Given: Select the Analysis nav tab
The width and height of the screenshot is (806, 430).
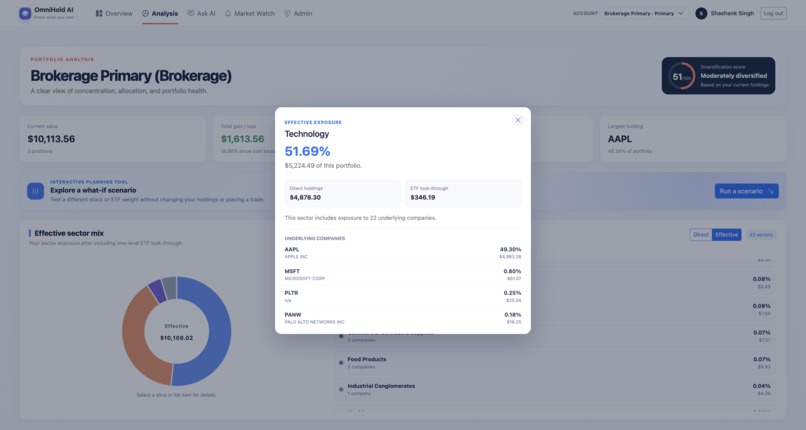Looking at the screenshot, I should click(160, 13).
